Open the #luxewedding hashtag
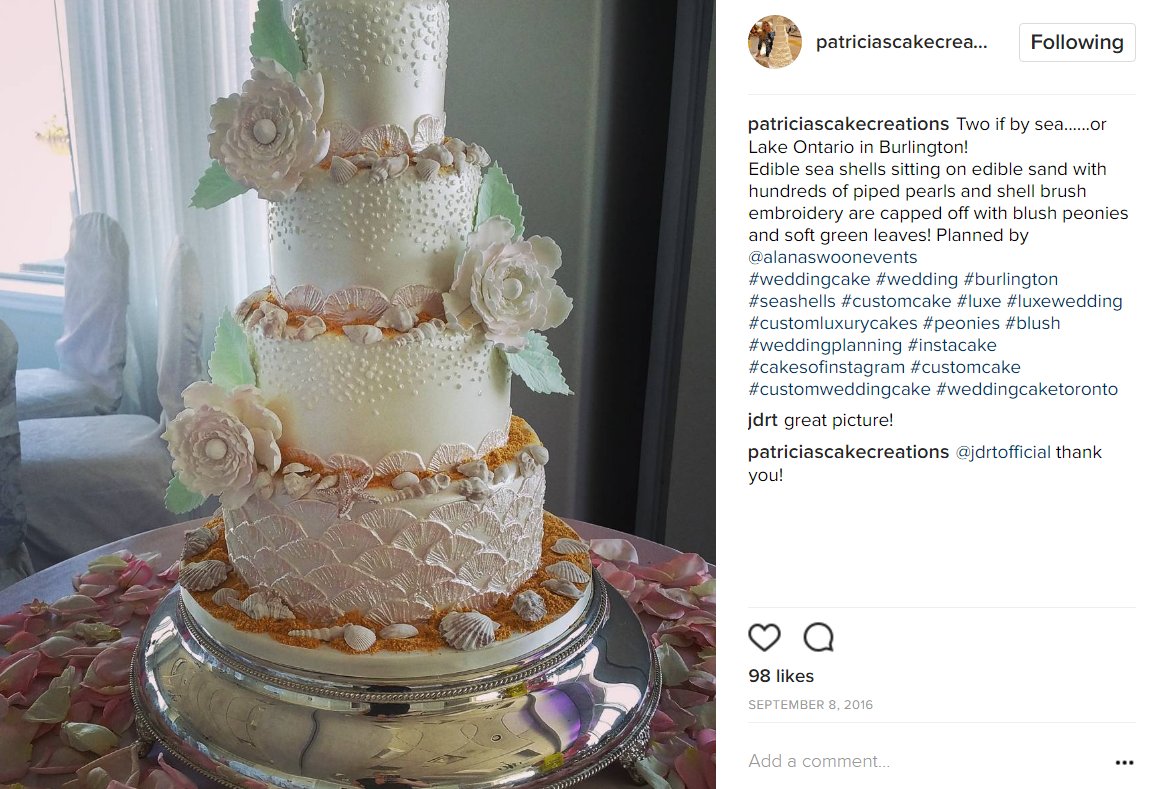The height and width of the screenshot is (789, 1155). pyautogui.click(x=1064, y=301)
